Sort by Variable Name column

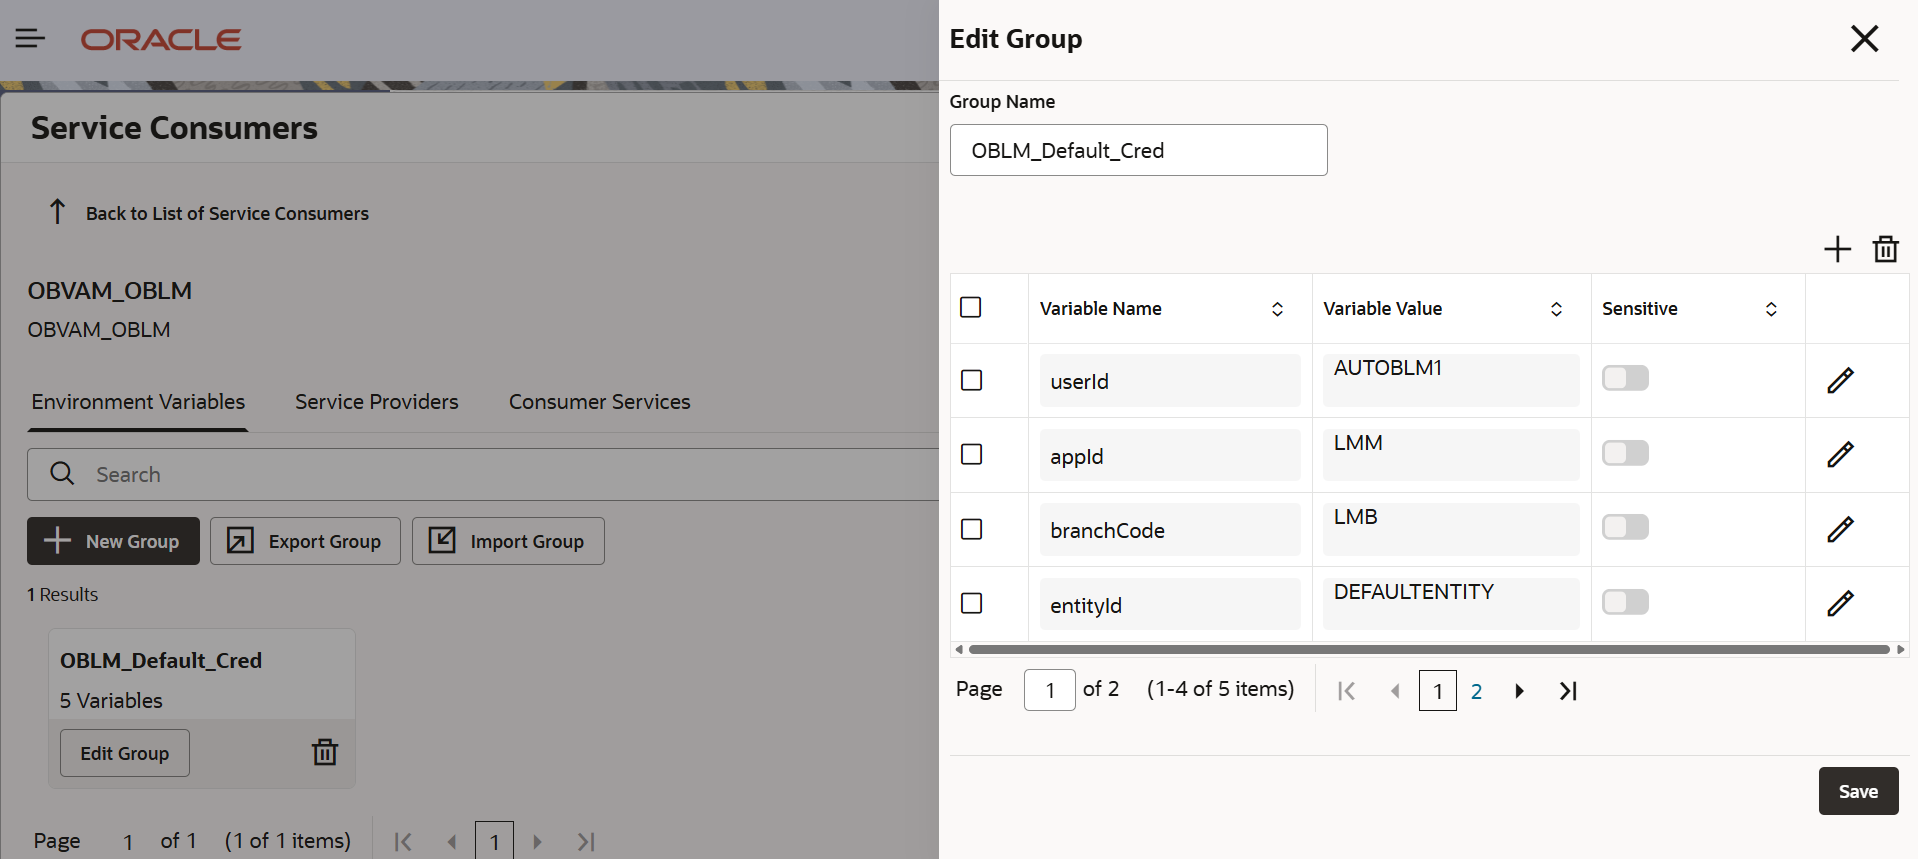point(1277,309)
